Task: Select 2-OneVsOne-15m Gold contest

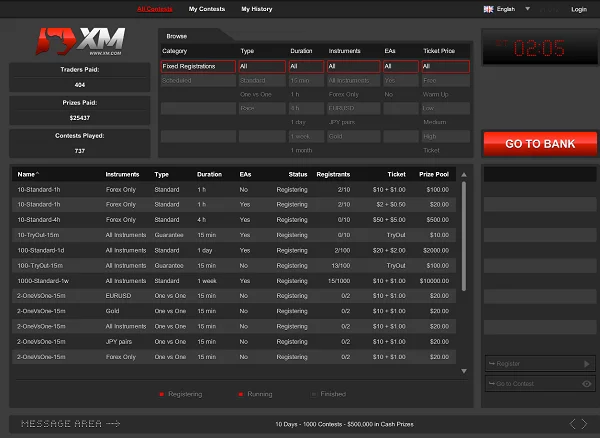Action: tap(234, 311)
